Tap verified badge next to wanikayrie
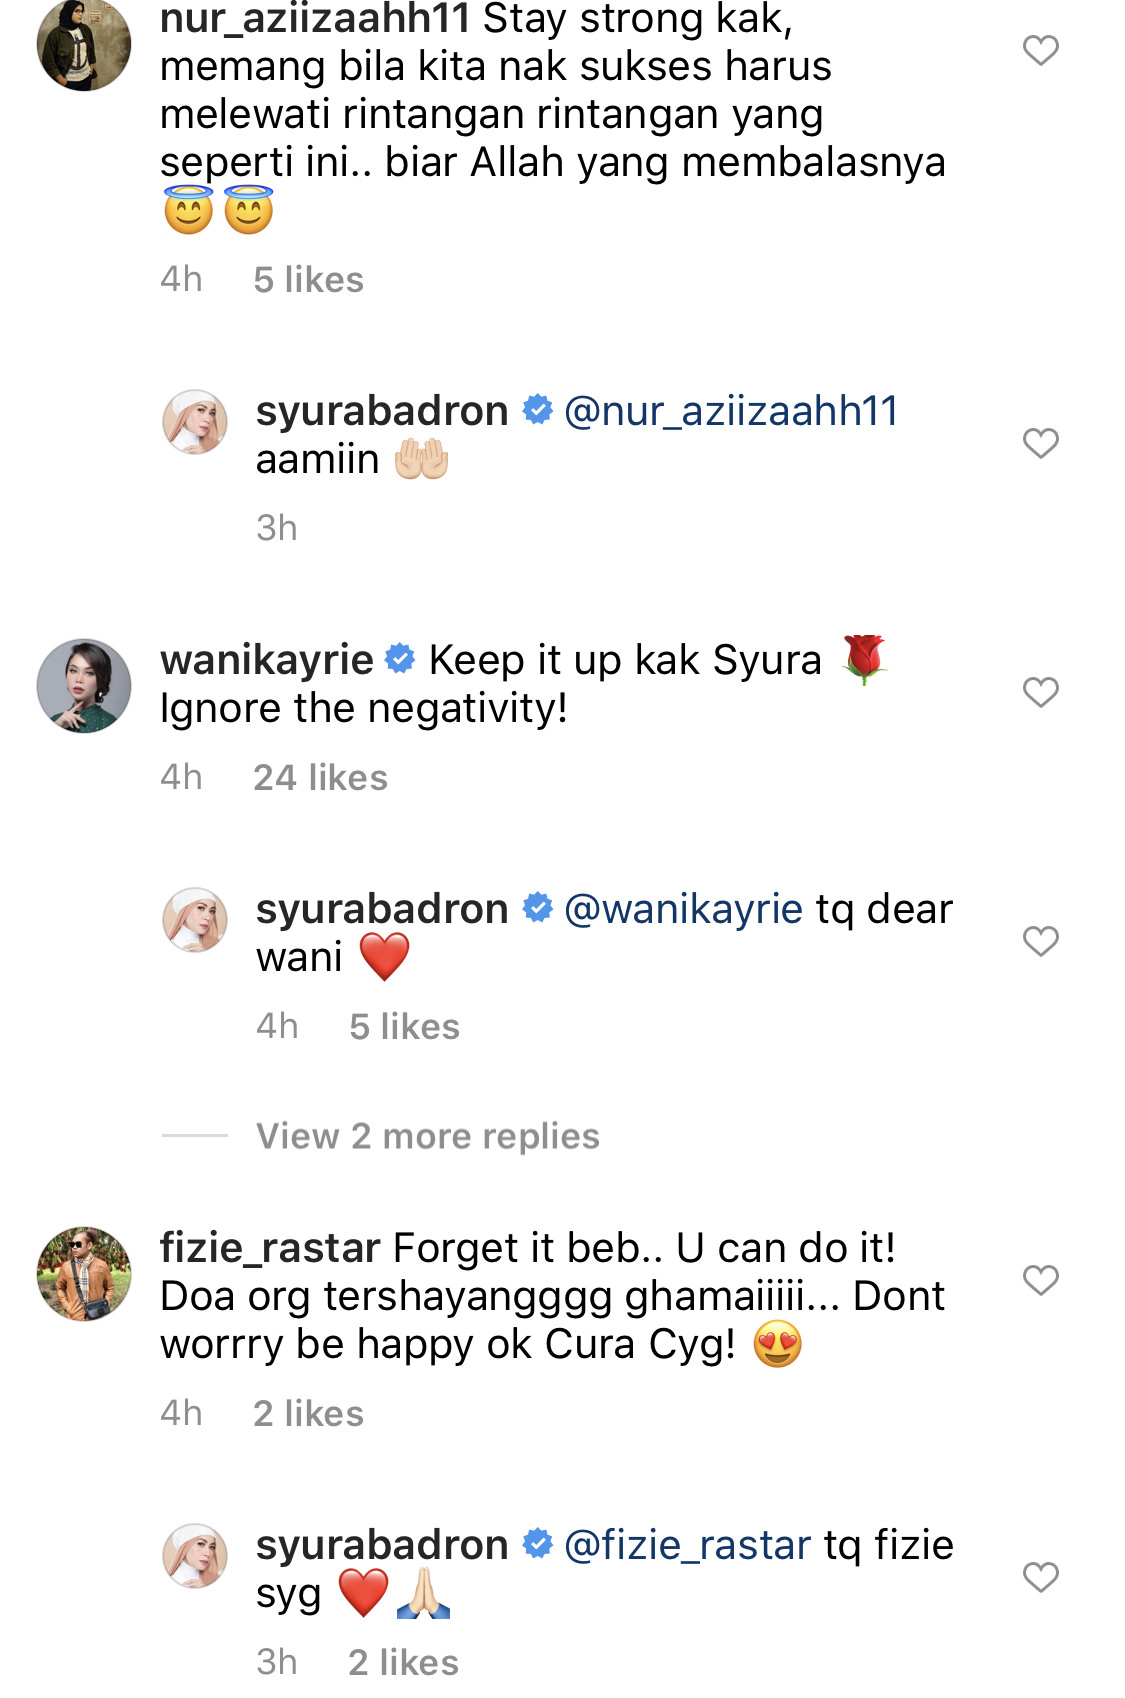The height and width of the screenshot is (1698, 1125). 400,659
